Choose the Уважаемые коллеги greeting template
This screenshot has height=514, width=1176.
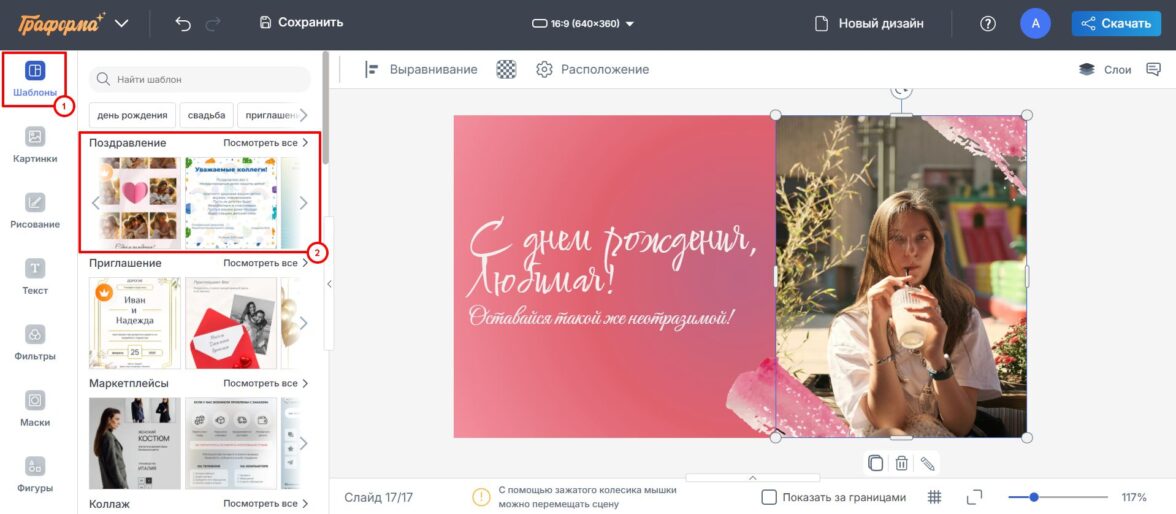coord(231,203)
